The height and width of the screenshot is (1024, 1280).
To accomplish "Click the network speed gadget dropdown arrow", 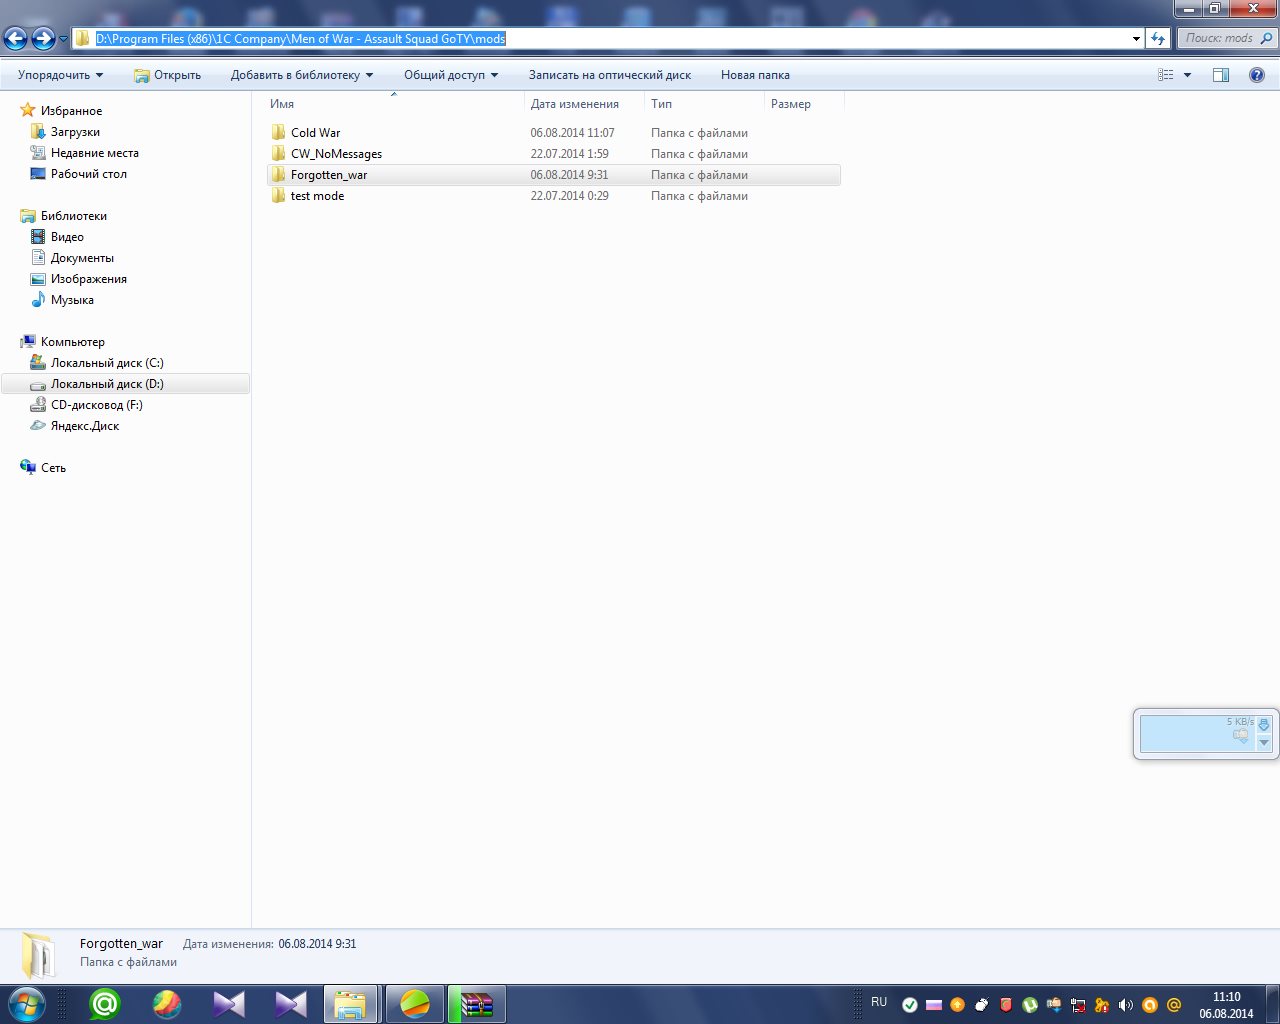I will click(x=1264, y=742).
